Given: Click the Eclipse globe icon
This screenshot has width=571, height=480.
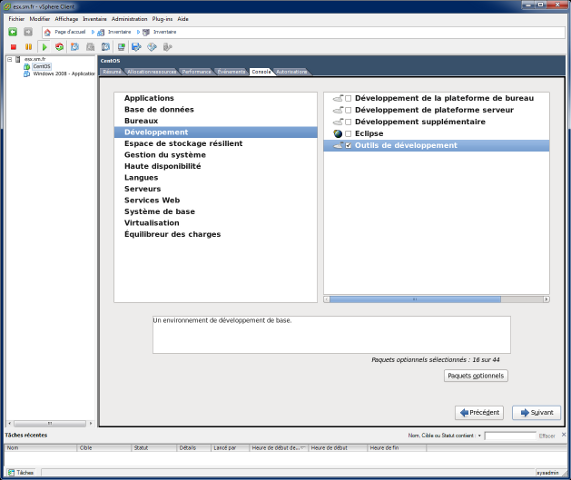Looking at the screenshot, I should tap(338, 134).
